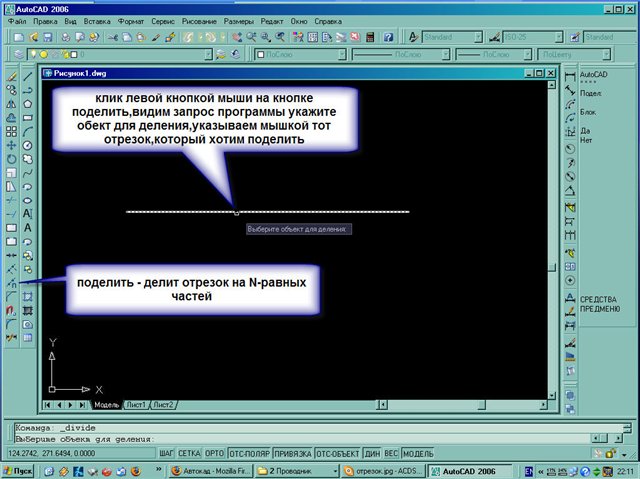
Task: Select the Move tool in Modify toolbar
Action: 10,144
